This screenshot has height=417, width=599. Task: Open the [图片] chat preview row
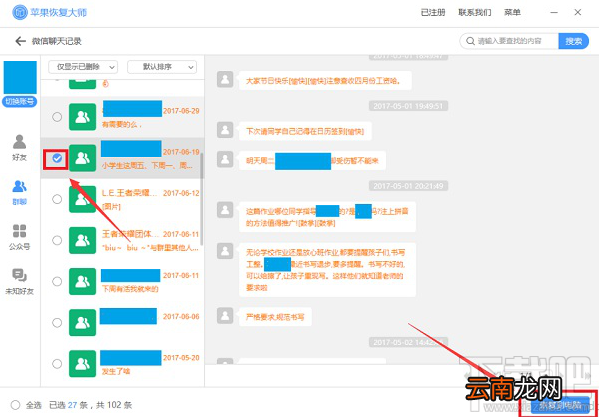point(111,207)
